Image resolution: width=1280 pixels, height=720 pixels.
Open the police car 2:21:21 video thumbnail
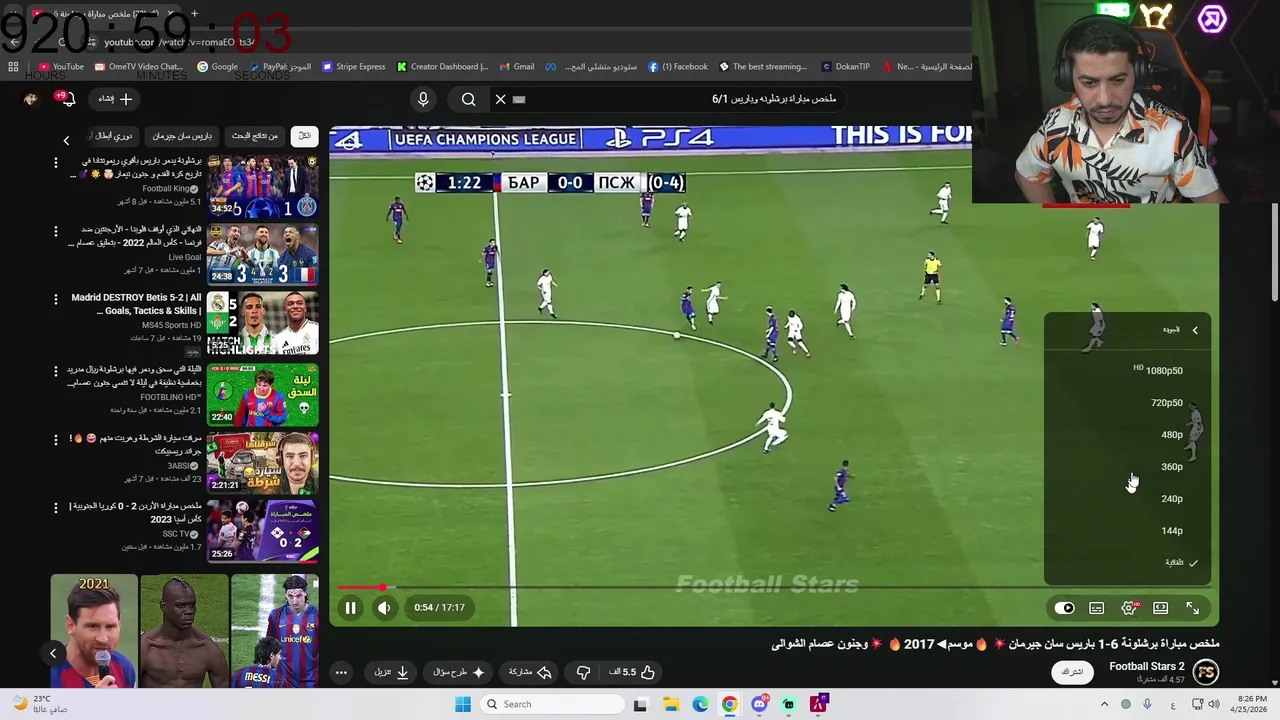[263, 462]
